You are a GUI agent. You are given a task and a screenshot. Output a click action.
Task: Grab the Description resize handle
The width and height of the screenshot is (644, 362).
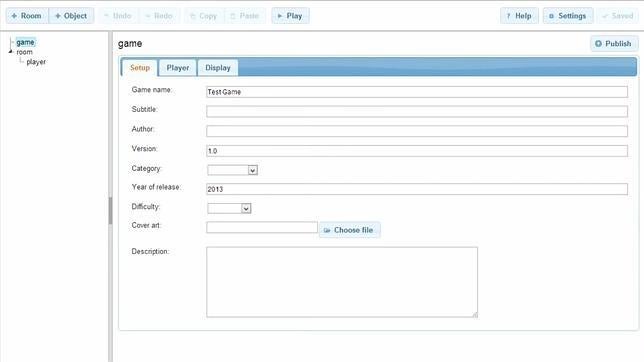click(475, 315)
